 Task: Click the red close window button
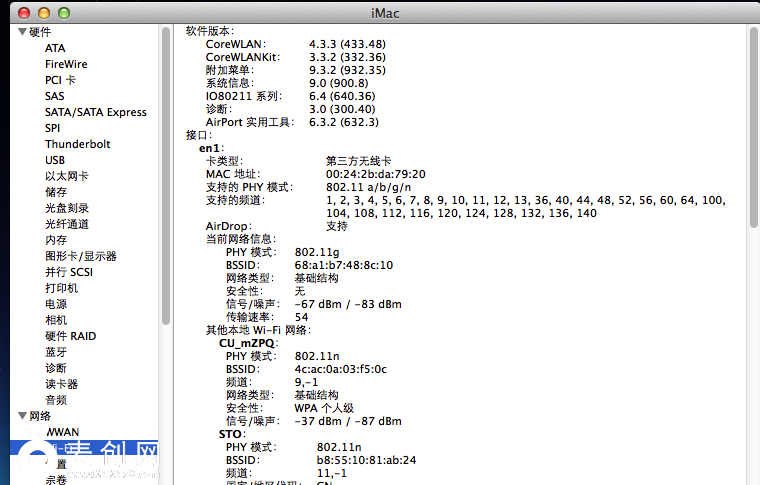pyautogui.click(x=23, y=13)
